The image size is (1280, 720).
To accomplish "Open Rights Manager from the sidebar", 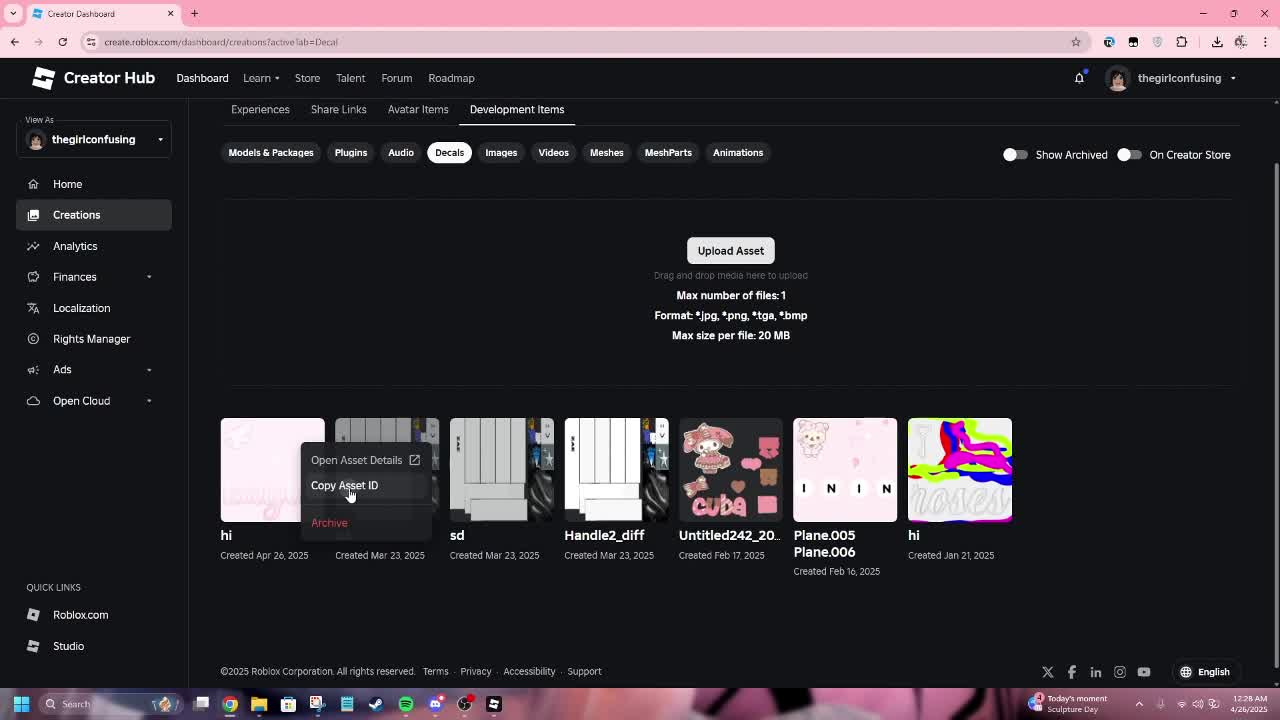I will (x=91, y=339).
